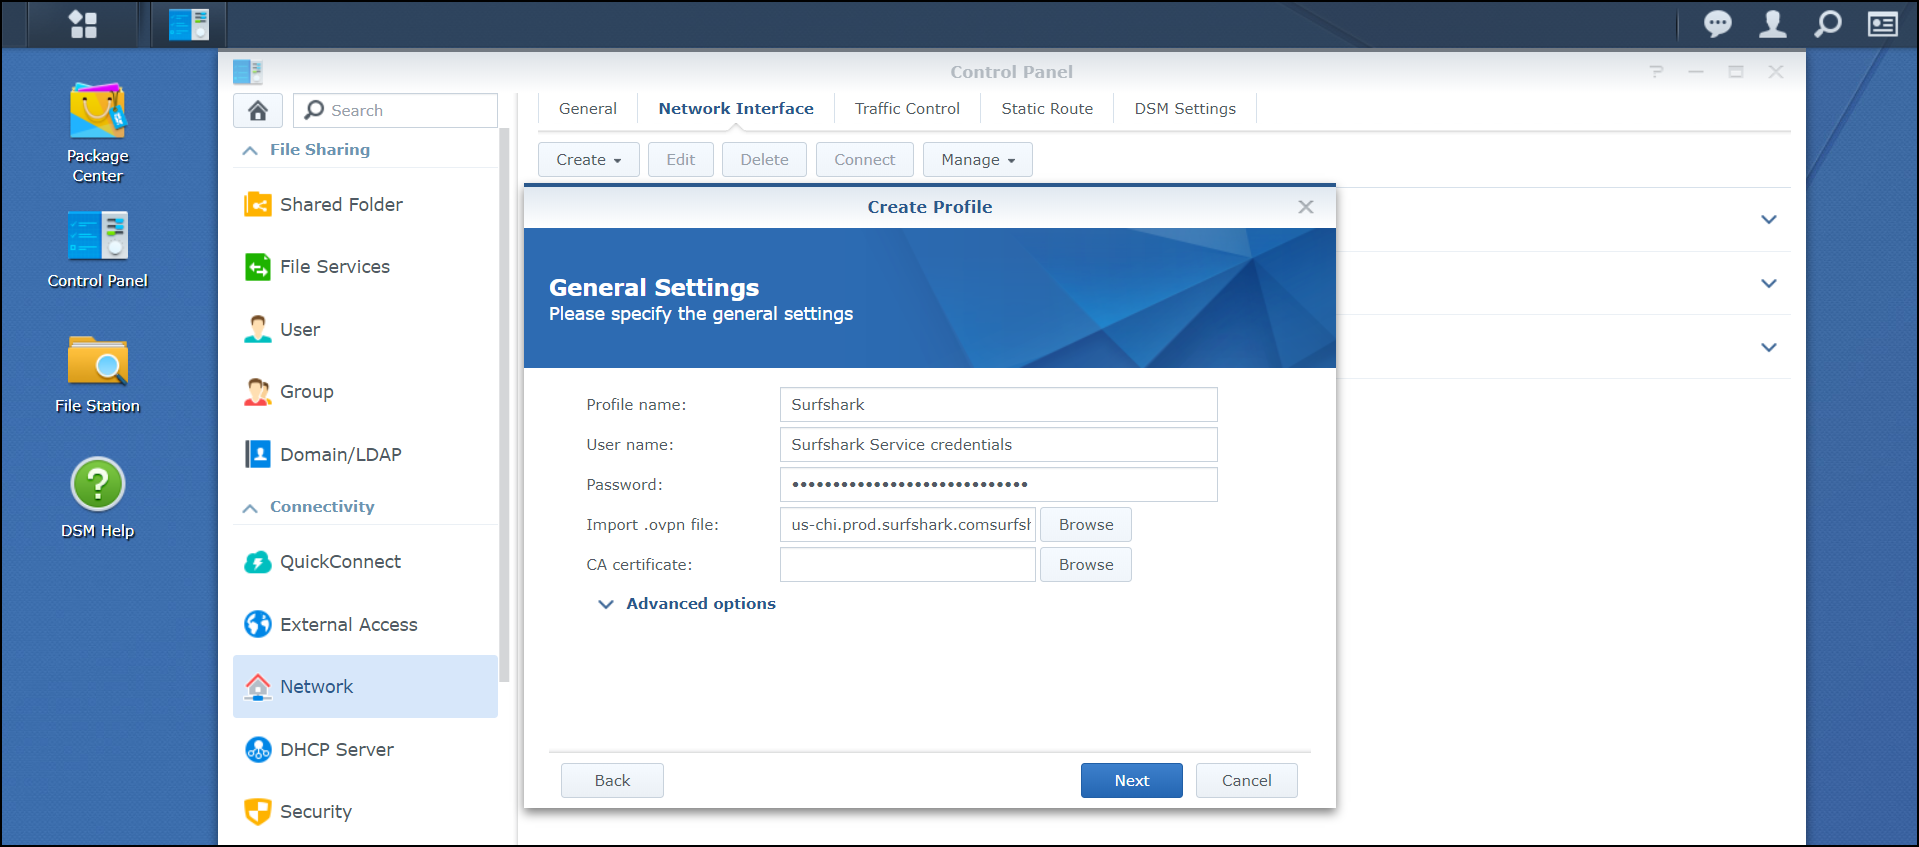Click the External Access sidebar icon
The height and width of the screenshot is (847, 1919).
pos(258,624)
